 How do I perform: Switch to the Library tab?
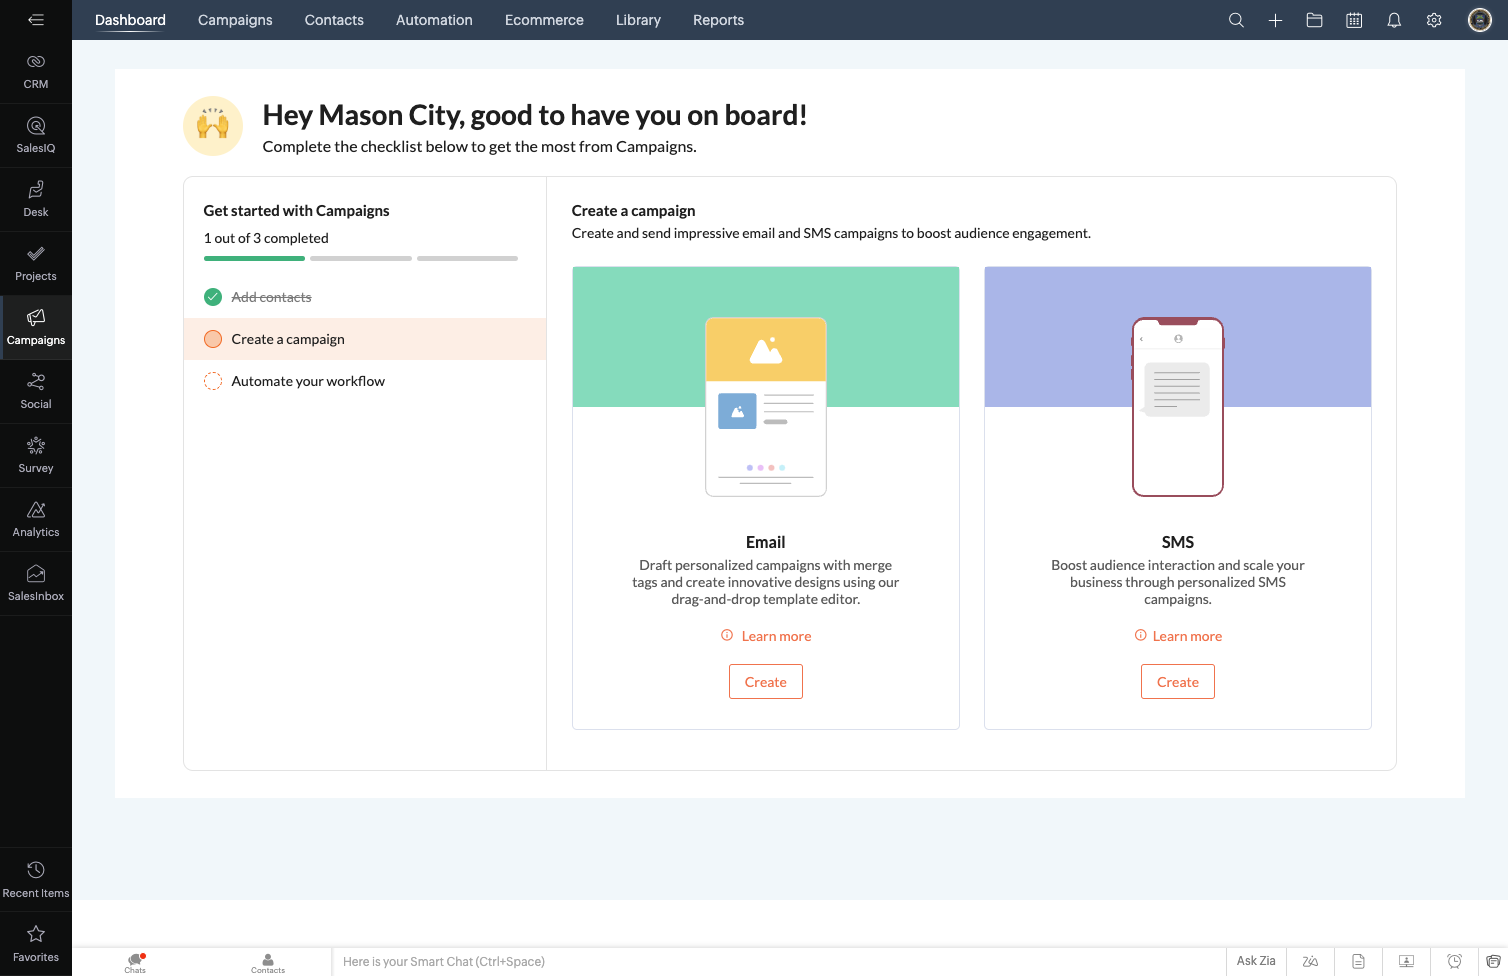click(638, 20)
